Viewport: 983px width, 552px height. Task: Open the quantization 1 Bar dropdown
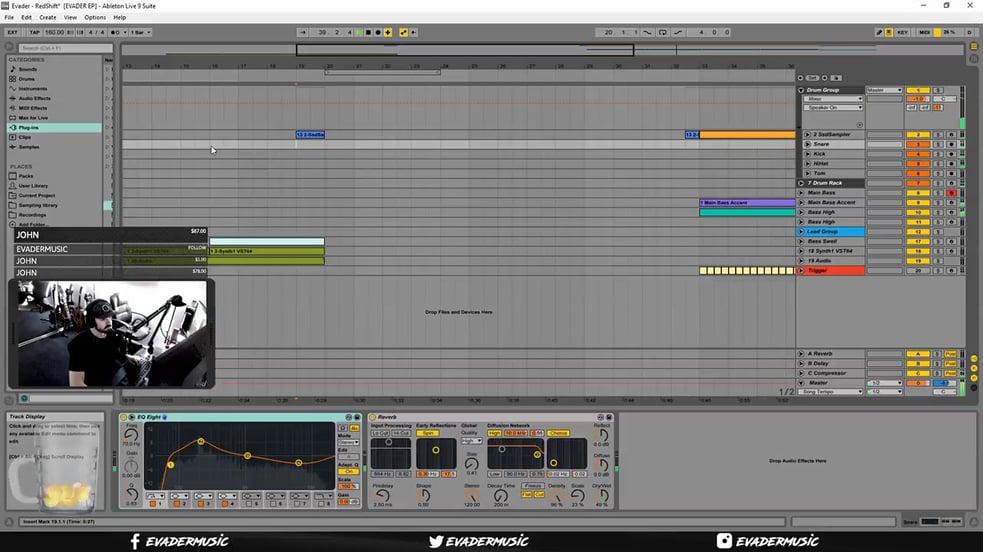140,33
